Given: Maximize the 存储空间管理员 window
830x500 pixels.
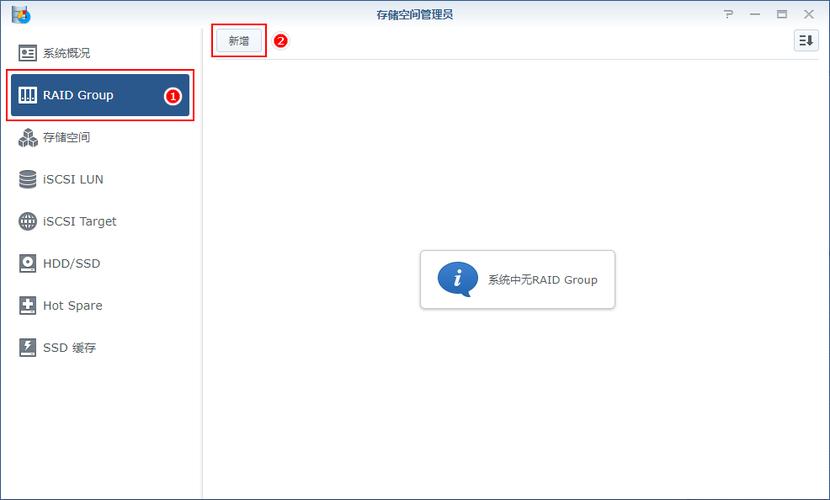Looking at the screenshot, I should [782, 14].
